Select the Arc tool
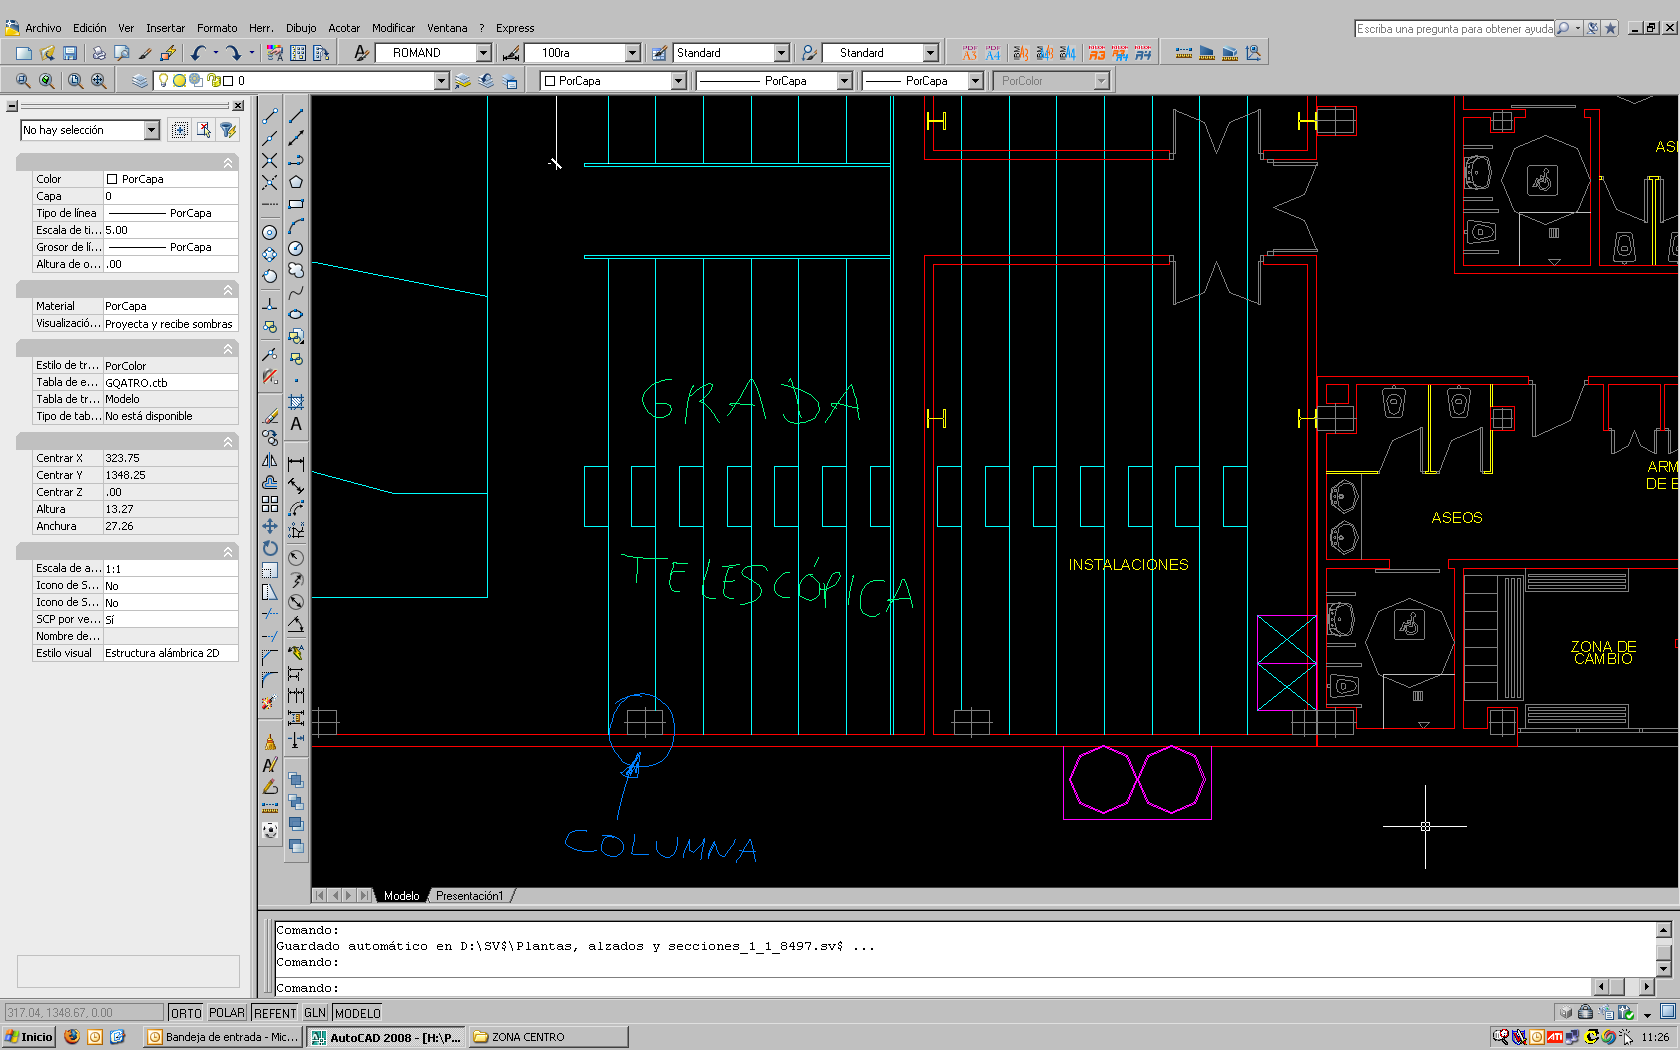Image resolution: width=1680 pixels, height=1050 pixels. [x=296, y=226]
